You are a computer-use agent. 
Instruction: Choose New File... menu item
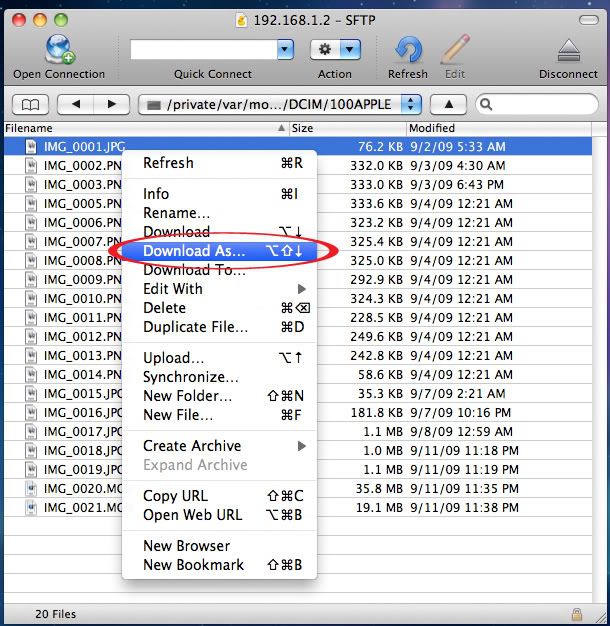click(x=220, y=415)
